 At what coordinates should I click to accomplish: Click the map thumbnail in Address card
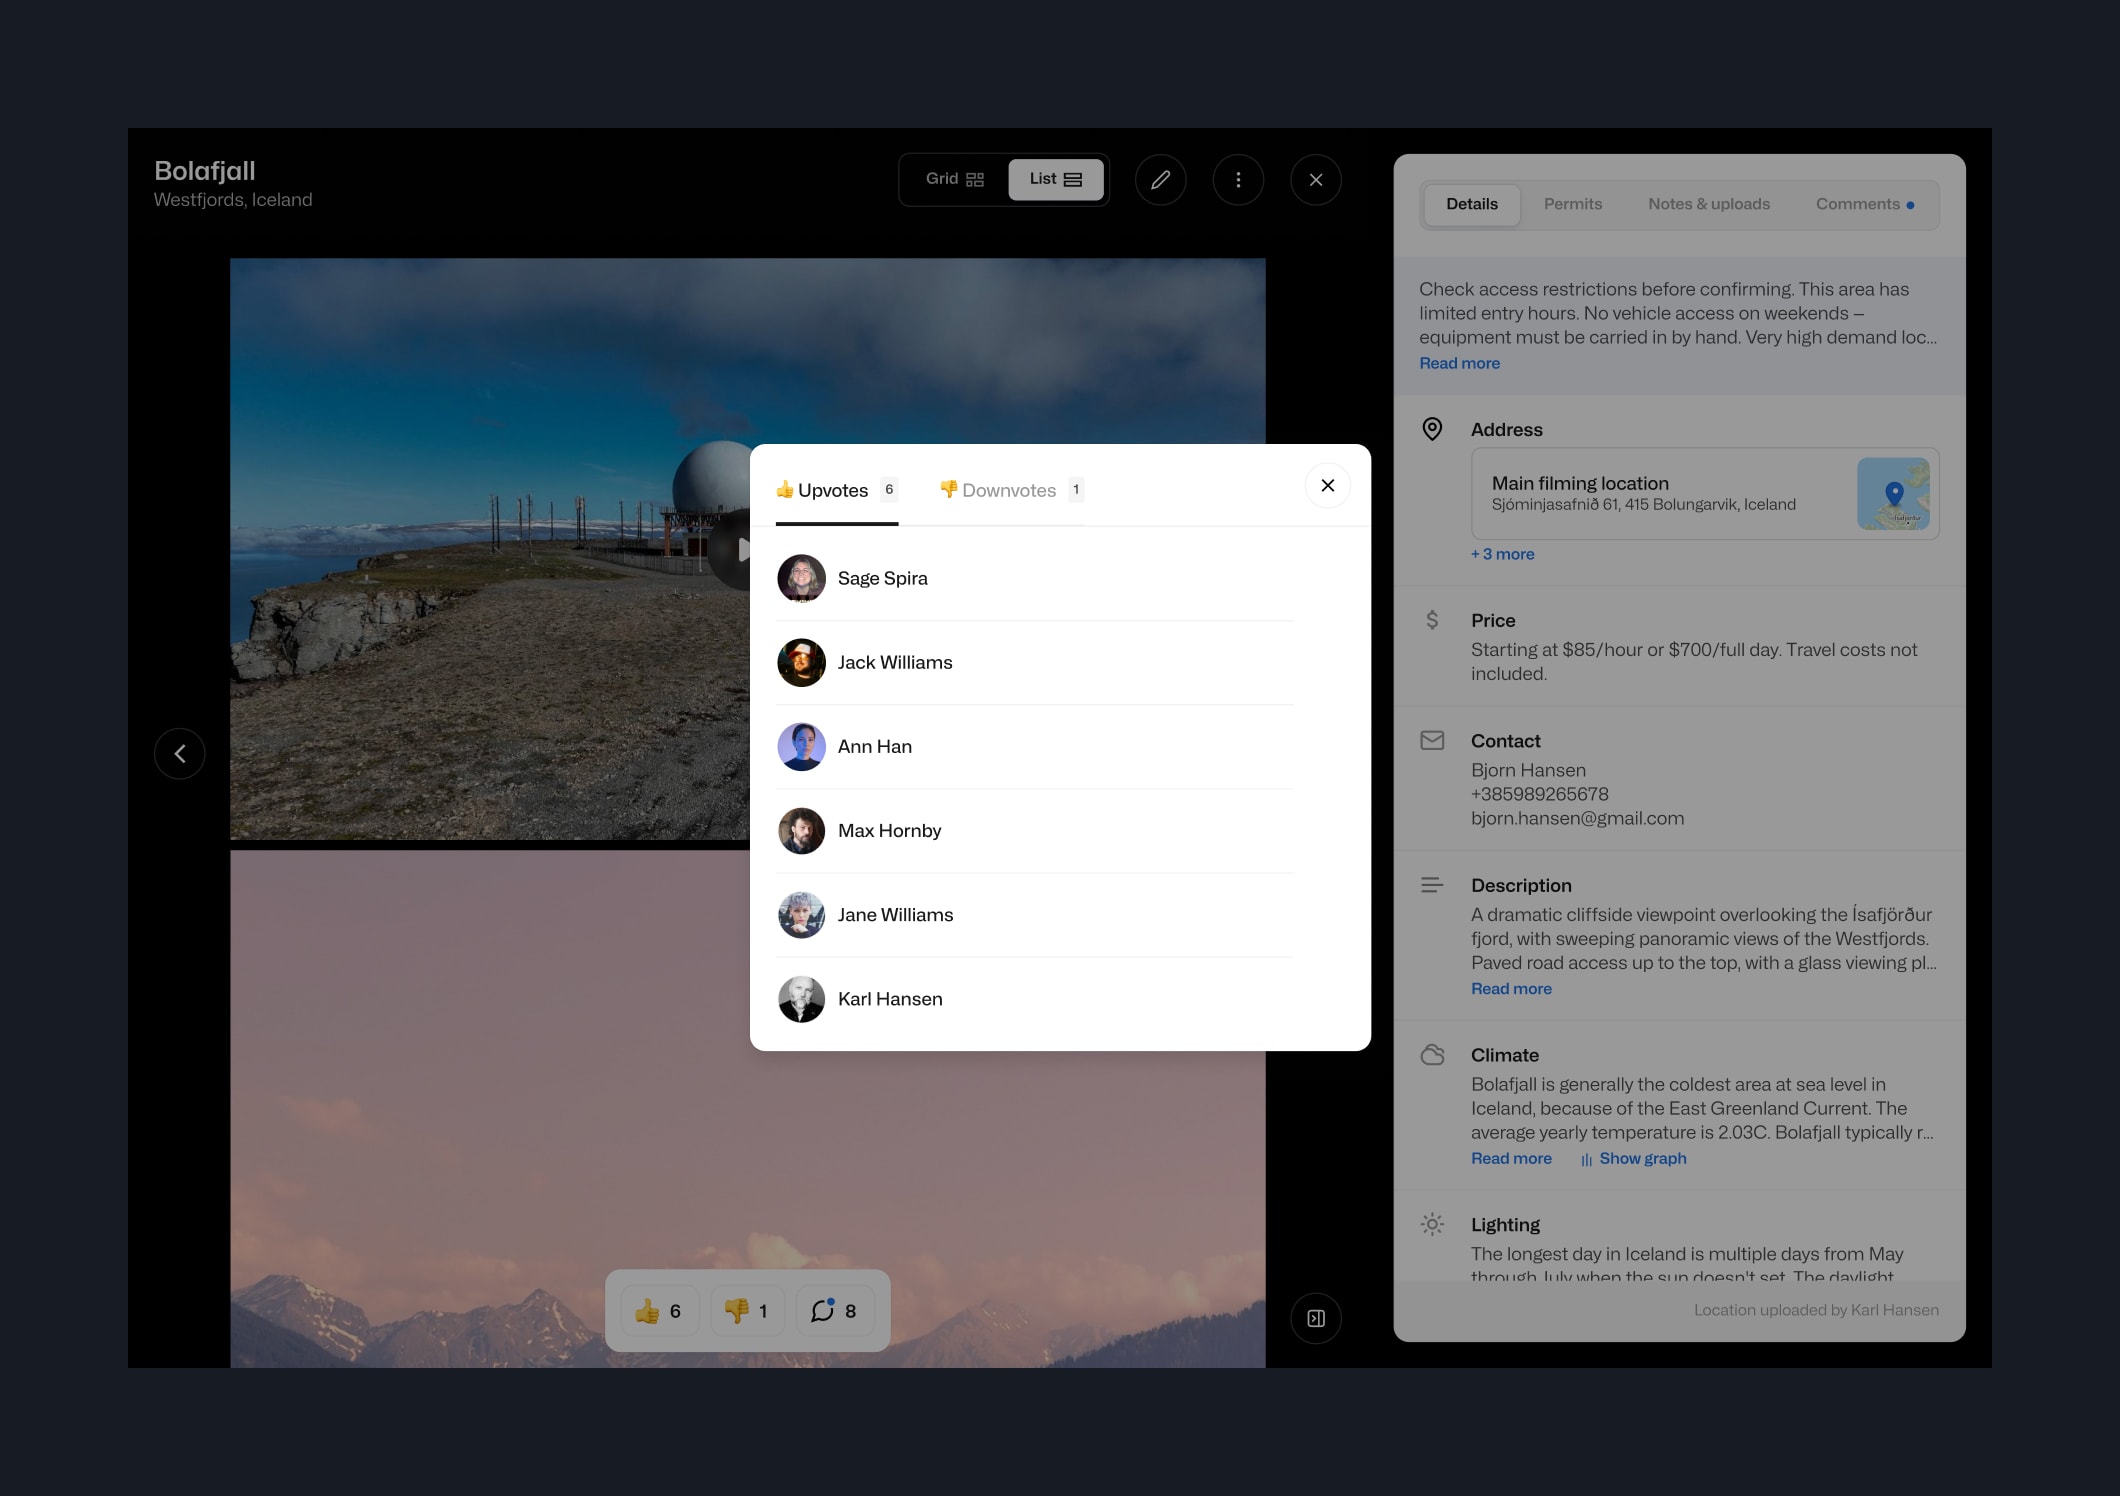[1893, 494]
